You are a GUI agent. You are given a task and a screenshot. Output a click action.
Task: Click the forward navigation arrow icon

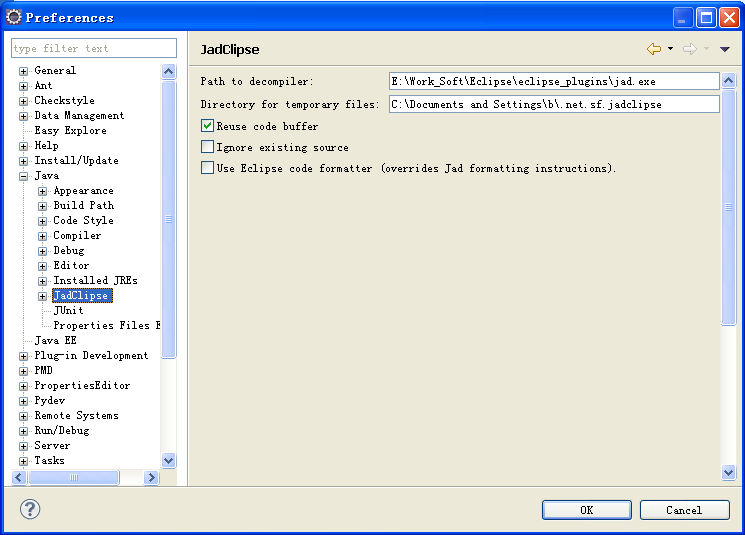click(x=689, y=49)
